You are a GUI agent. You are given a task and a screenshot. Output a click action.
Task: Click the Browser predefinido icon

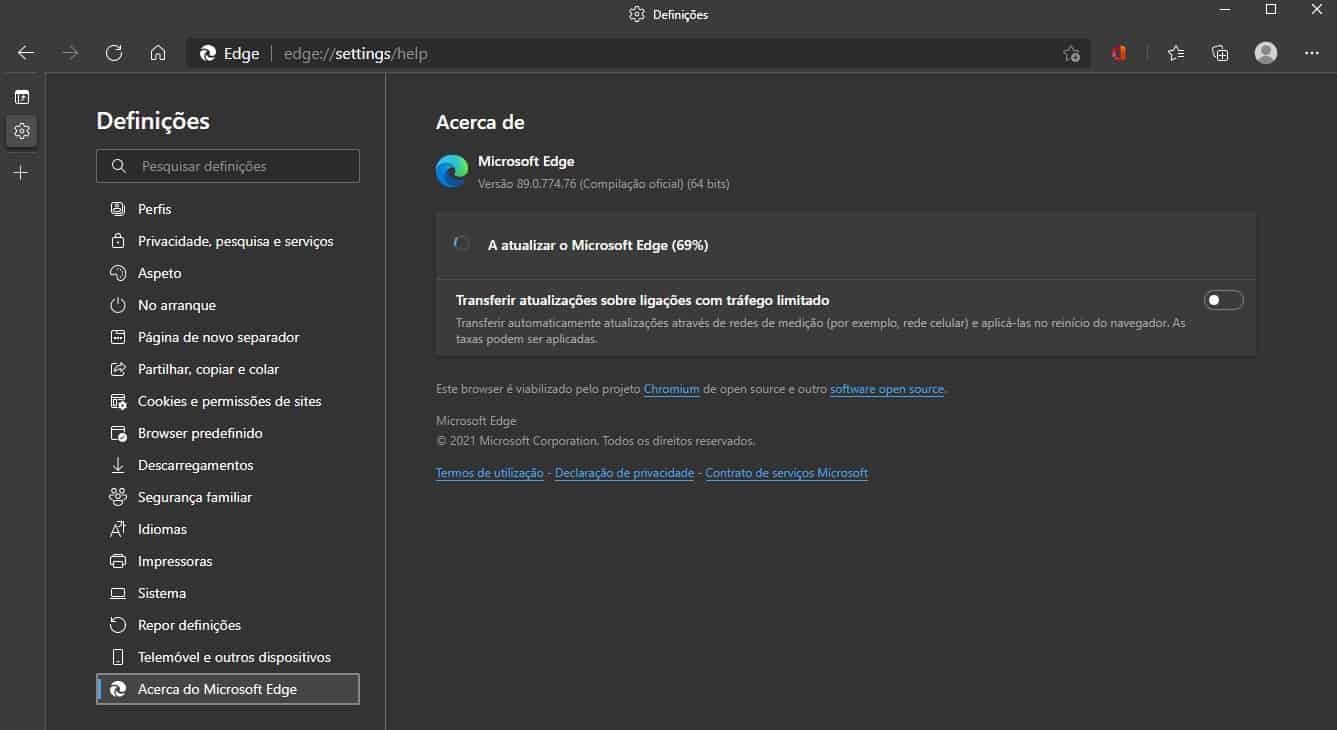pos(118,433)
